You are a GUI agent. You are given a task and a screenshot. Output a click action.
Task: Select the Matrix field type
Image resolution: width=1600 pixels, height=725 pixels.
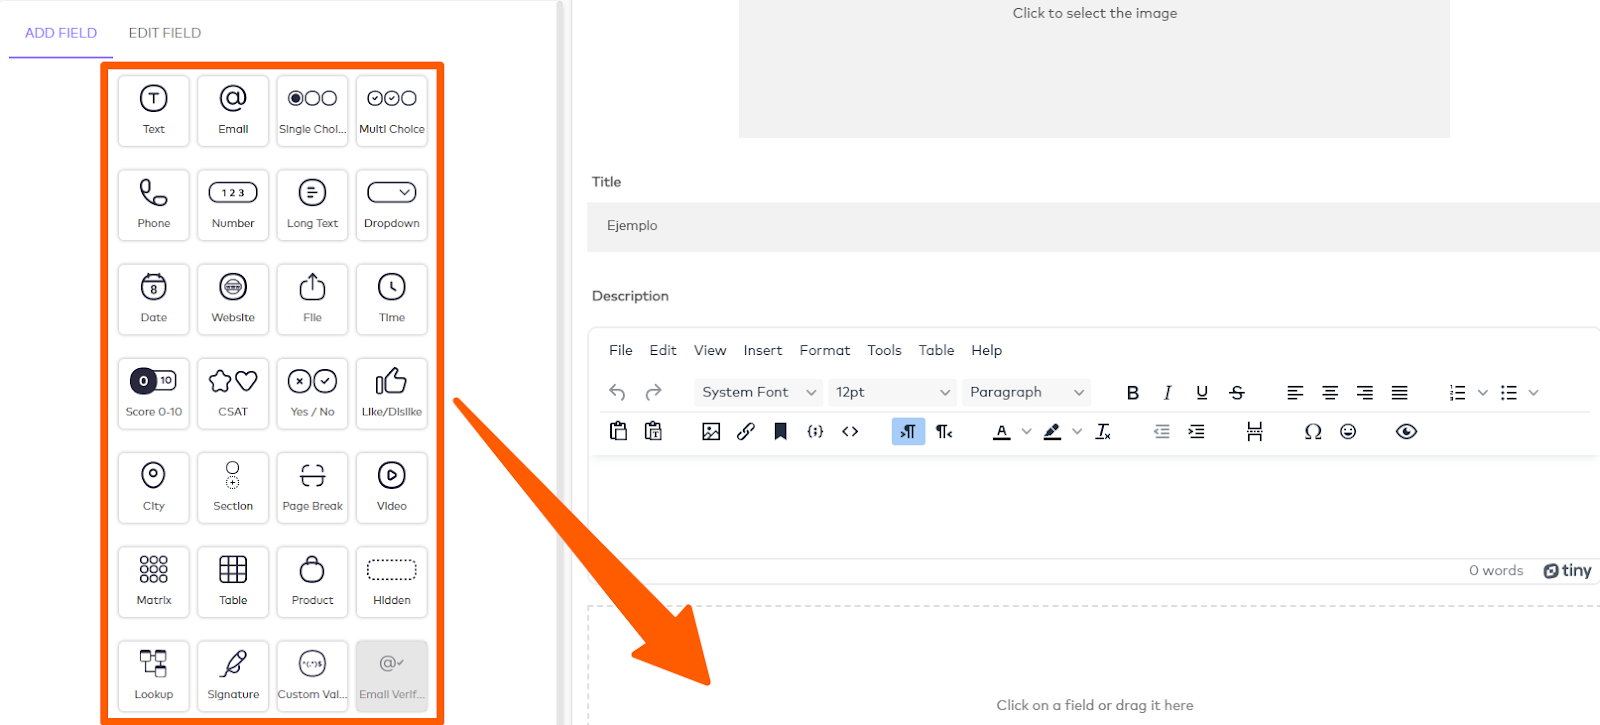click(x=154, y=581)
